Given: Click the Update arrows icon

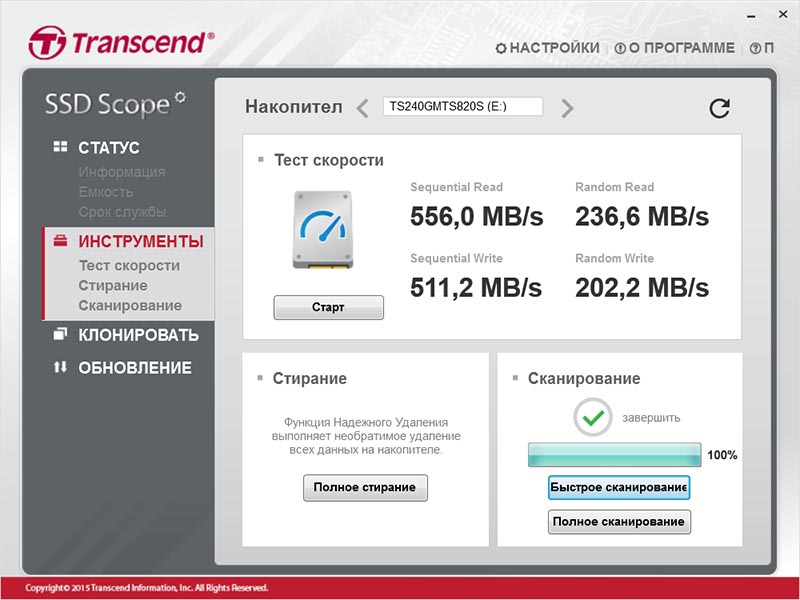Looking at the screenshot, I should tap(60, 367).
